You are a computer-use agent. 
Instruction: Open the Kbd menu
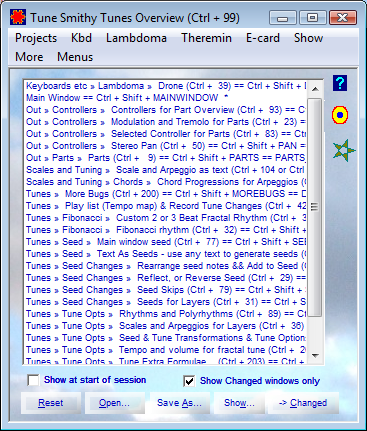[81, 38]
